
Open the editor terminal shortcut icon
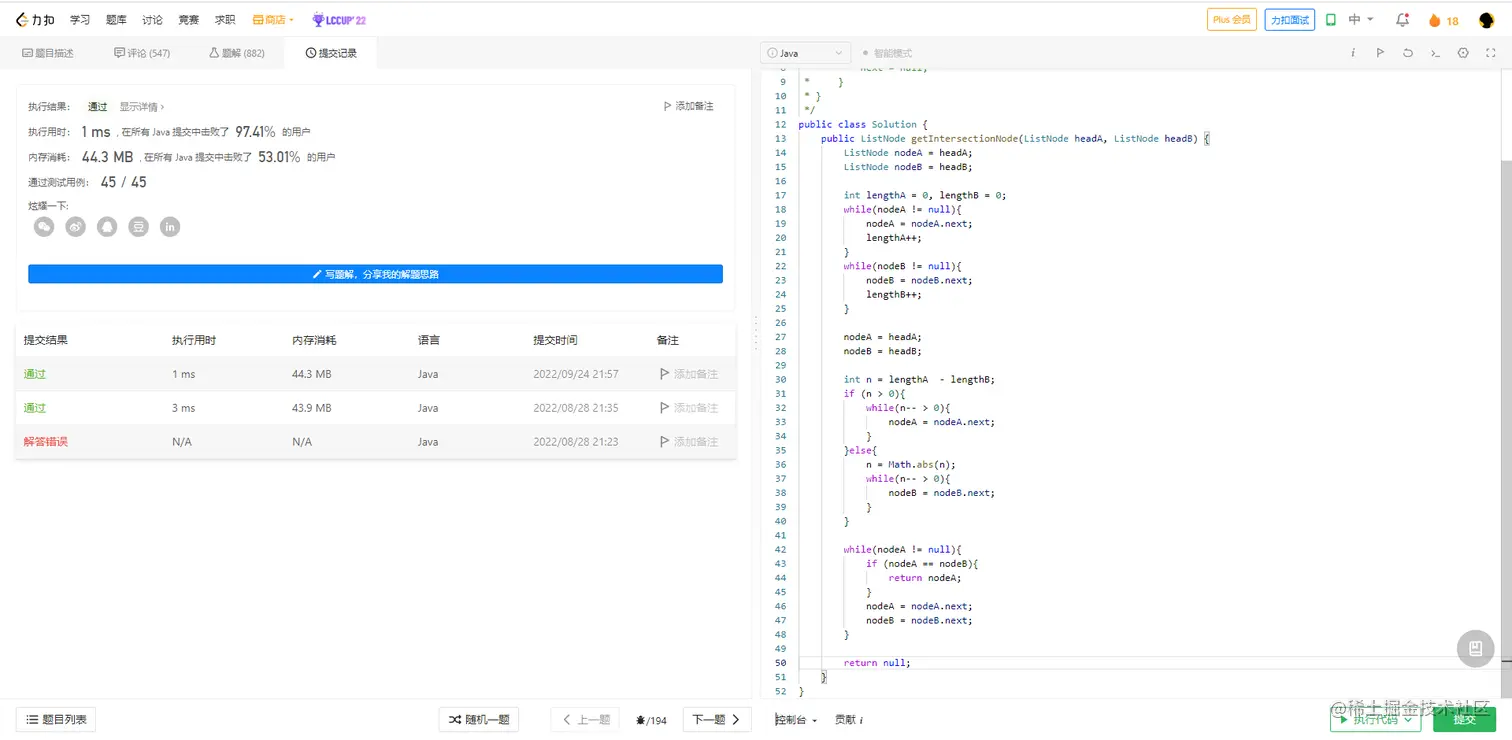pyautogui.click(x=1436, y=53)
